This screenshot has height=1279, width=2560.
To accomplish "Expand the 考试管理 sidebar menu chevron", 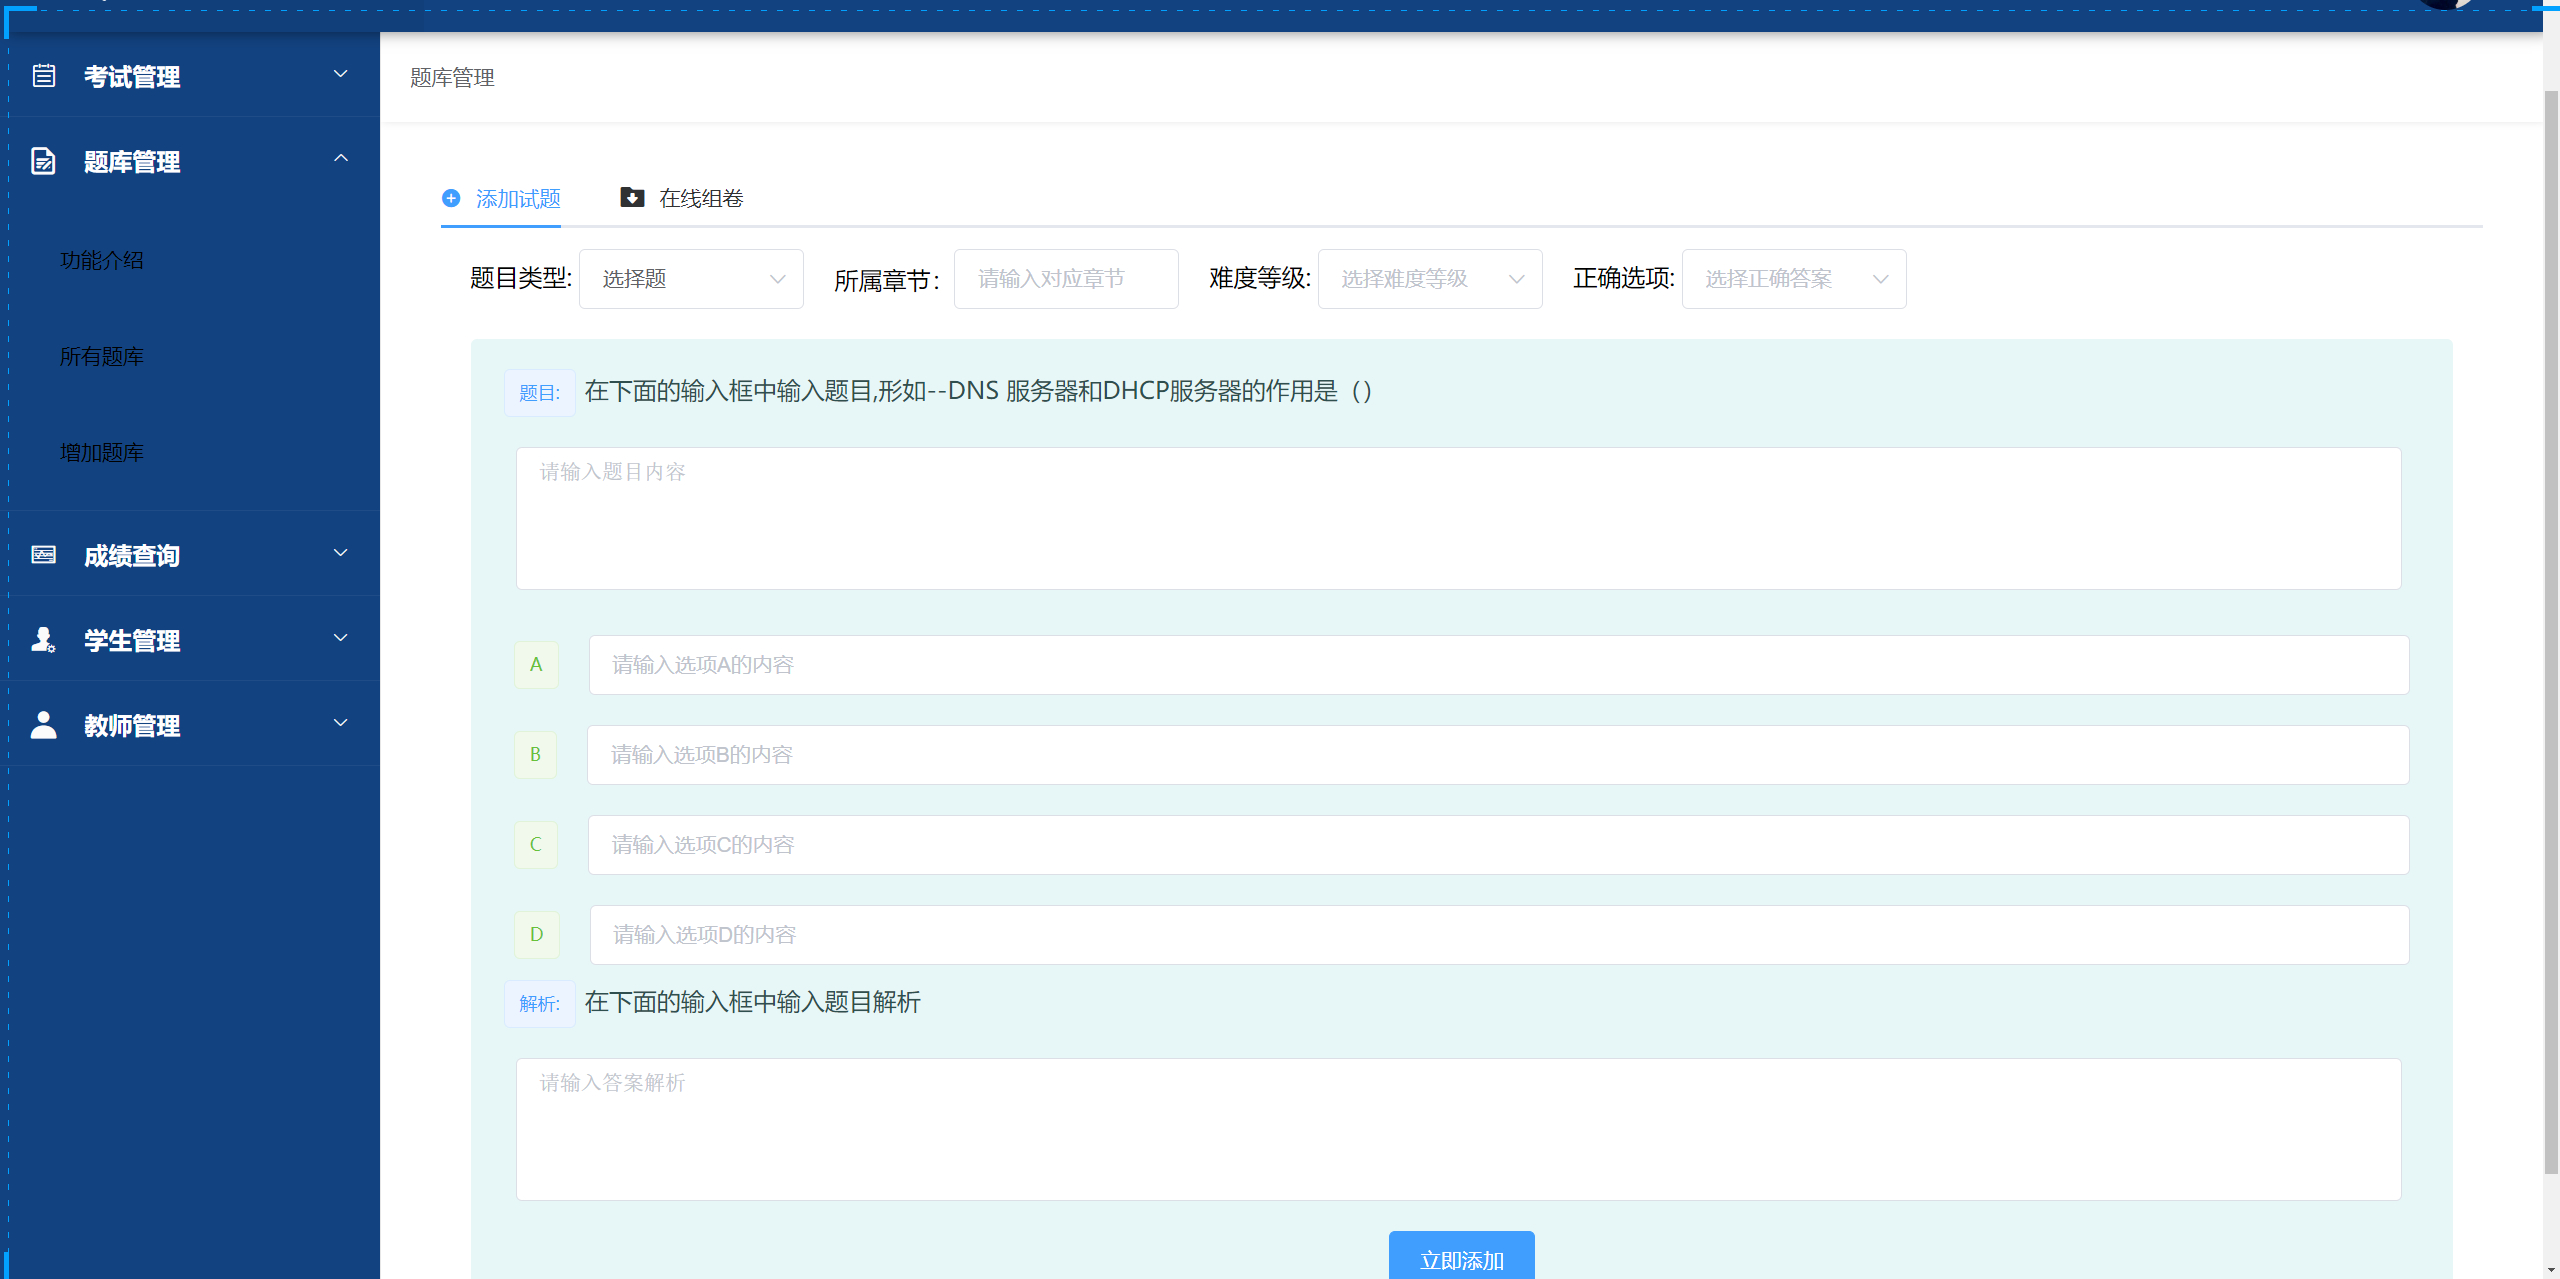I will [x=340, y=74].
